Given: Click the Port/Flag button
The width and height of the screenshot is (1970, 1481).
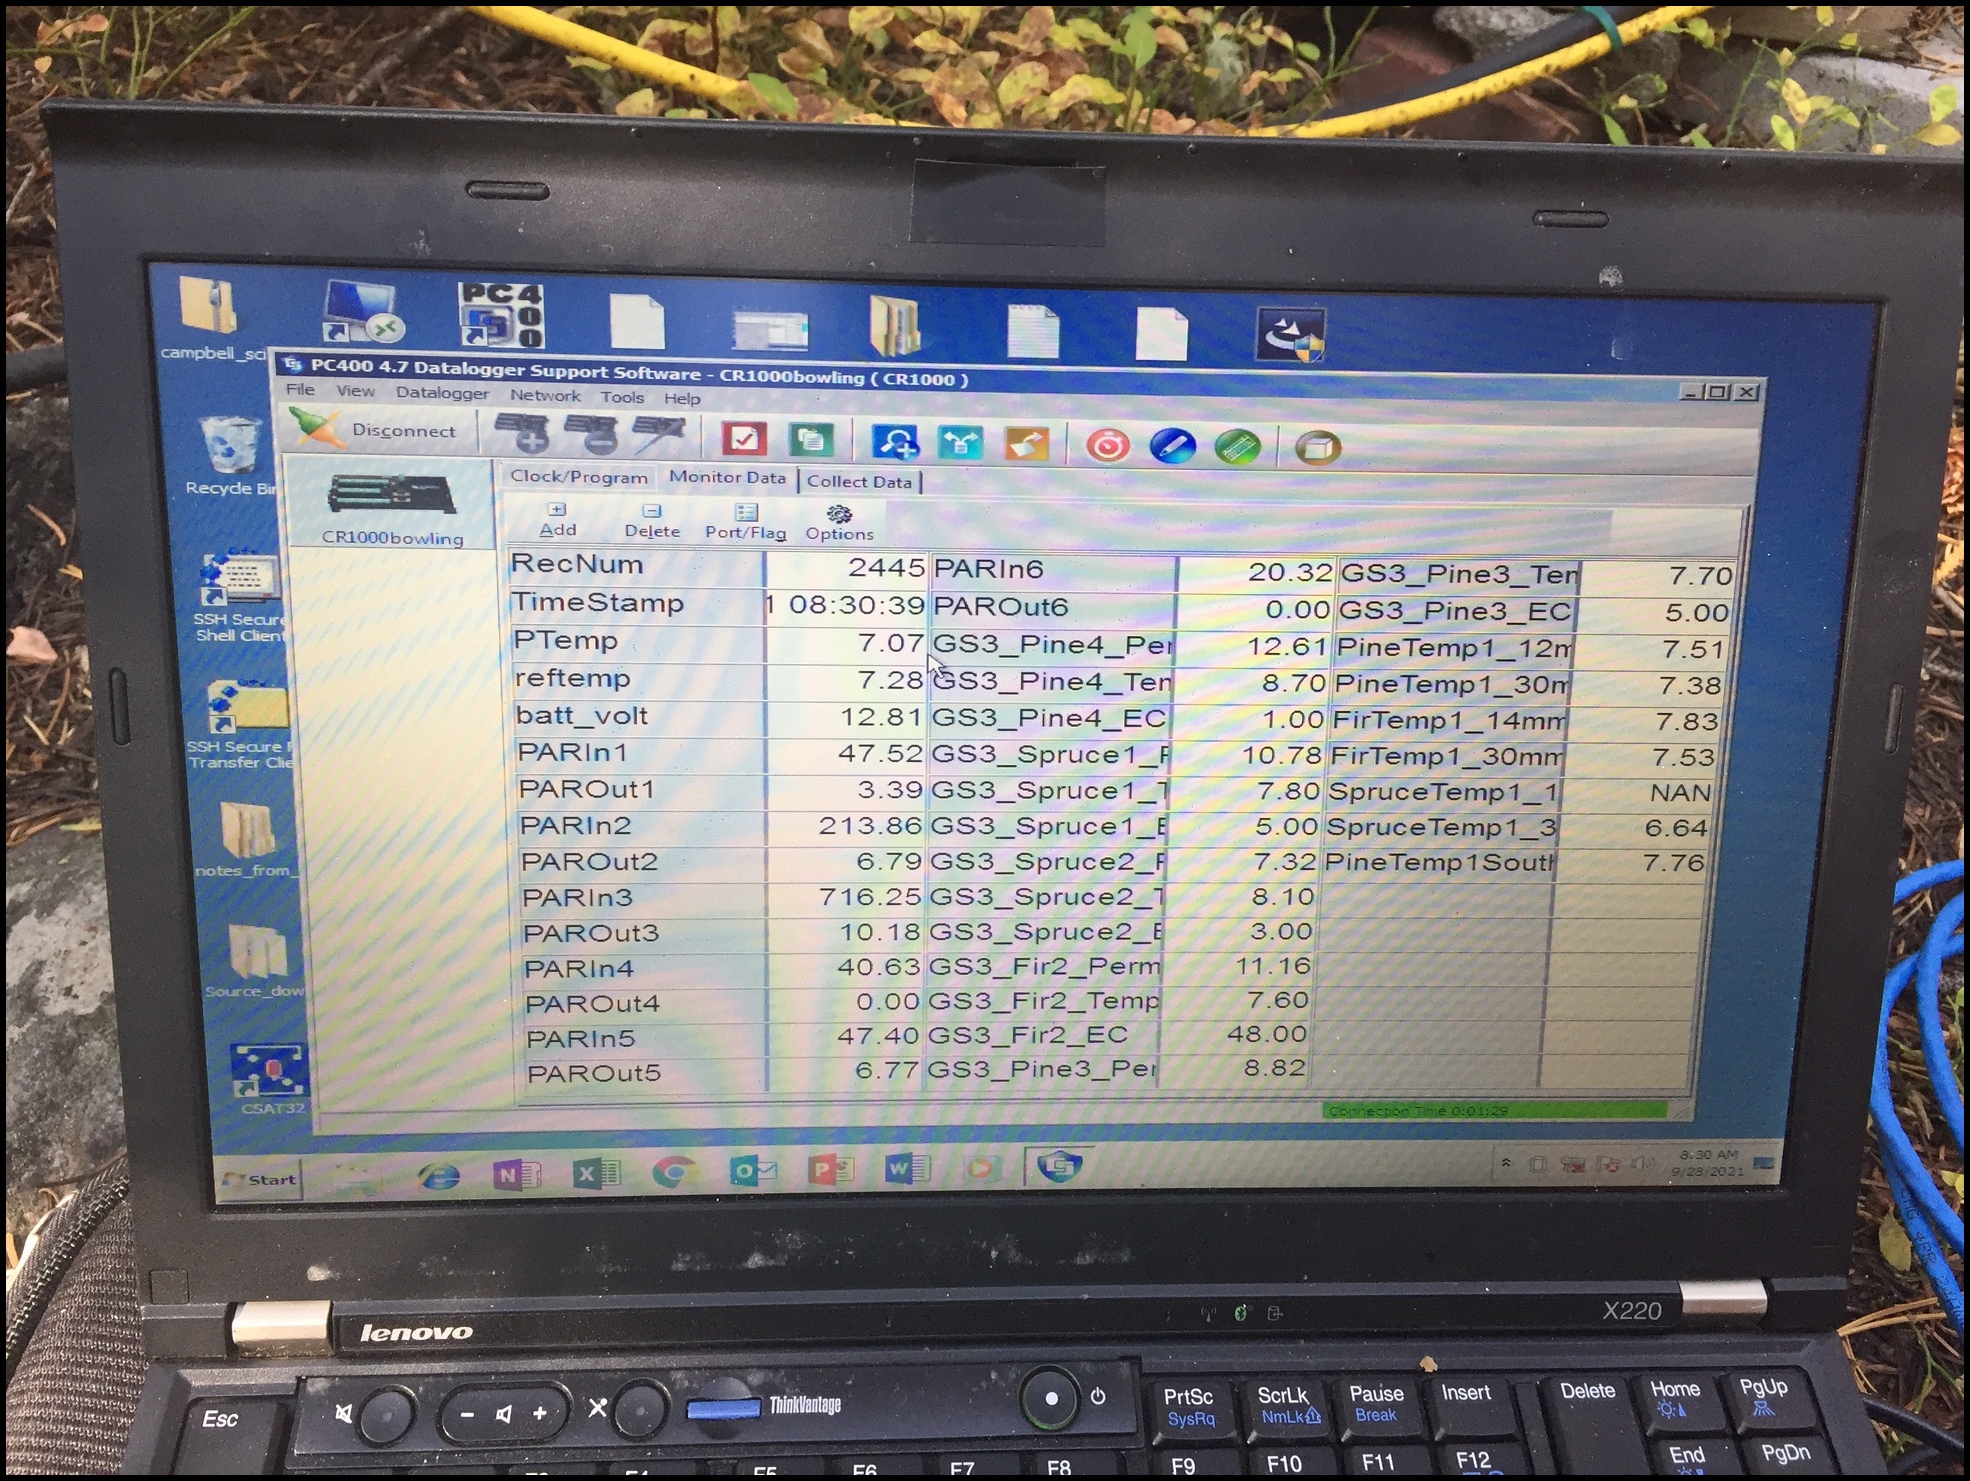Looking at the screenshot, I should tap(745, 522).
